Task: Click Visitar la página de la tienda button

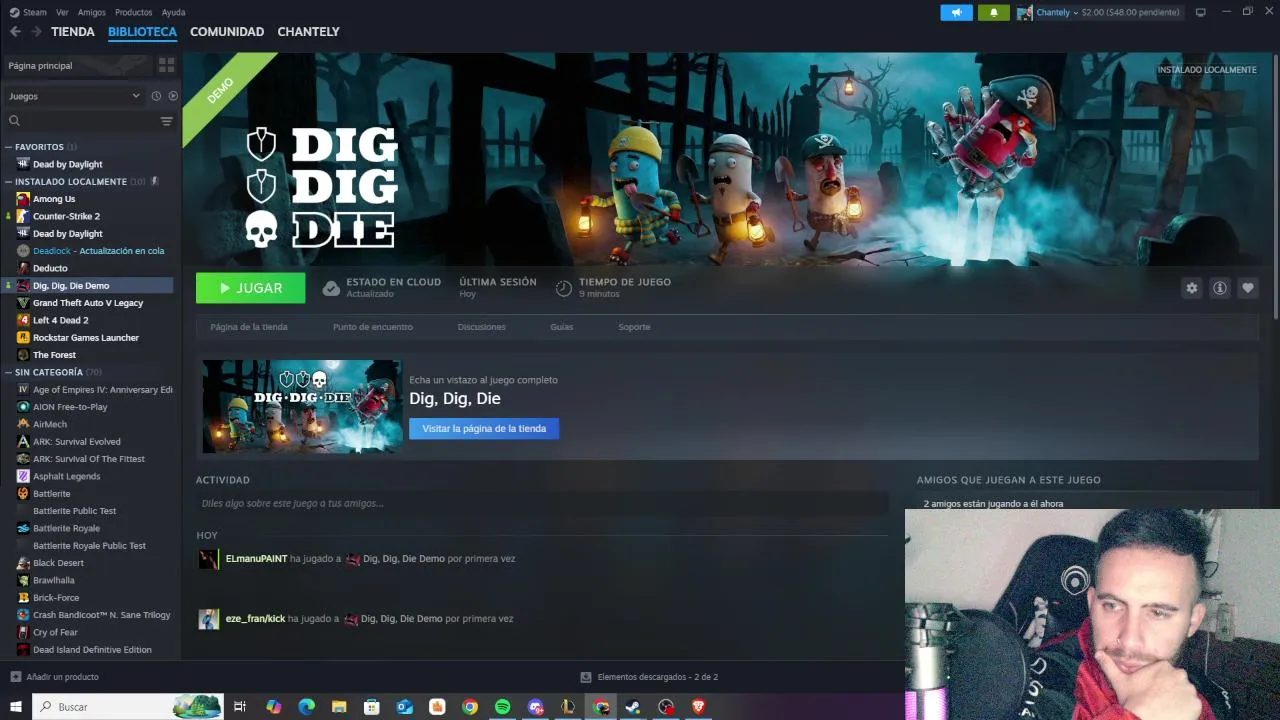Action: [484, 429]
